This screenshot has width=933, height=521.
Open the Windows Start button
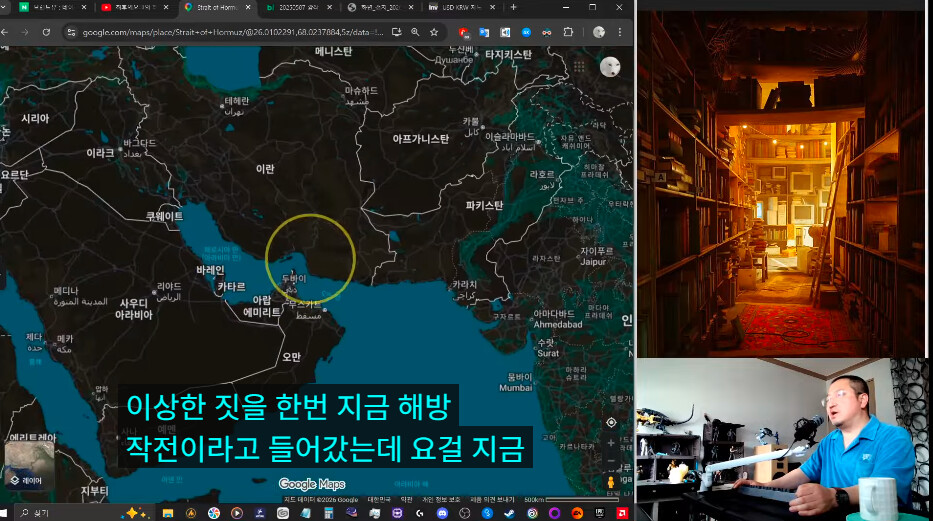pyautogui.click(x=4, y=513)
